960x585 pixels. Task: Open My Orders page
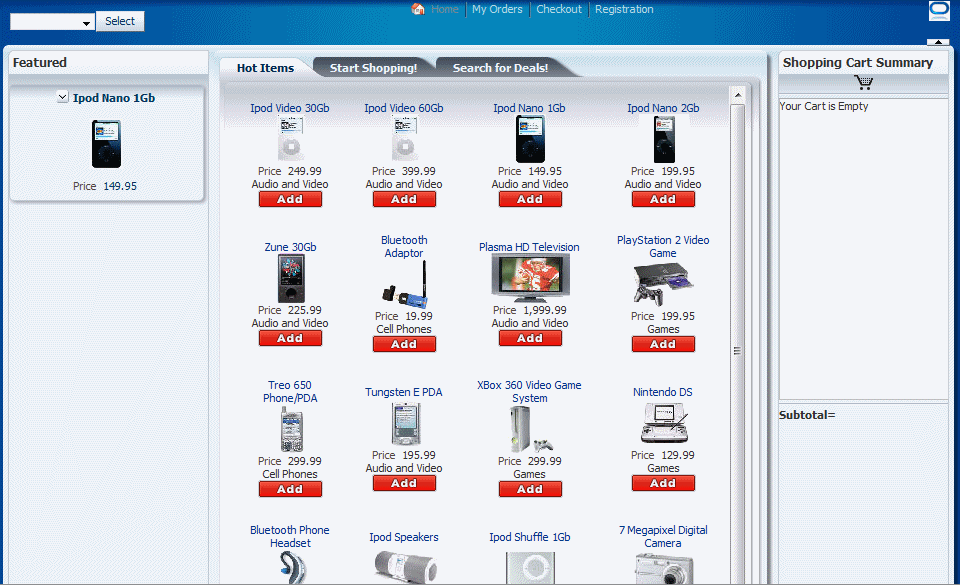click(x=497, y=9)
